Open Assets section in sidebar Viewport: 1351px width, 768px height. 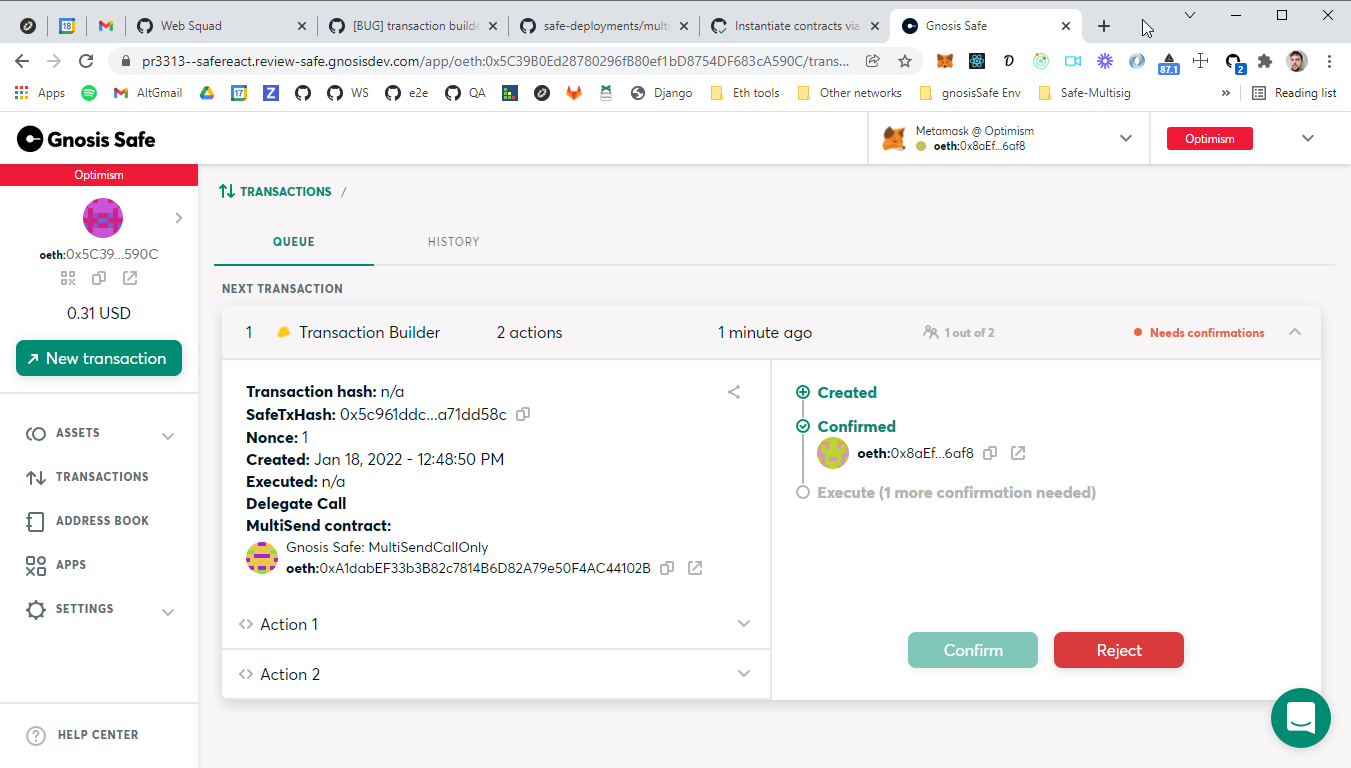point(78,433)
